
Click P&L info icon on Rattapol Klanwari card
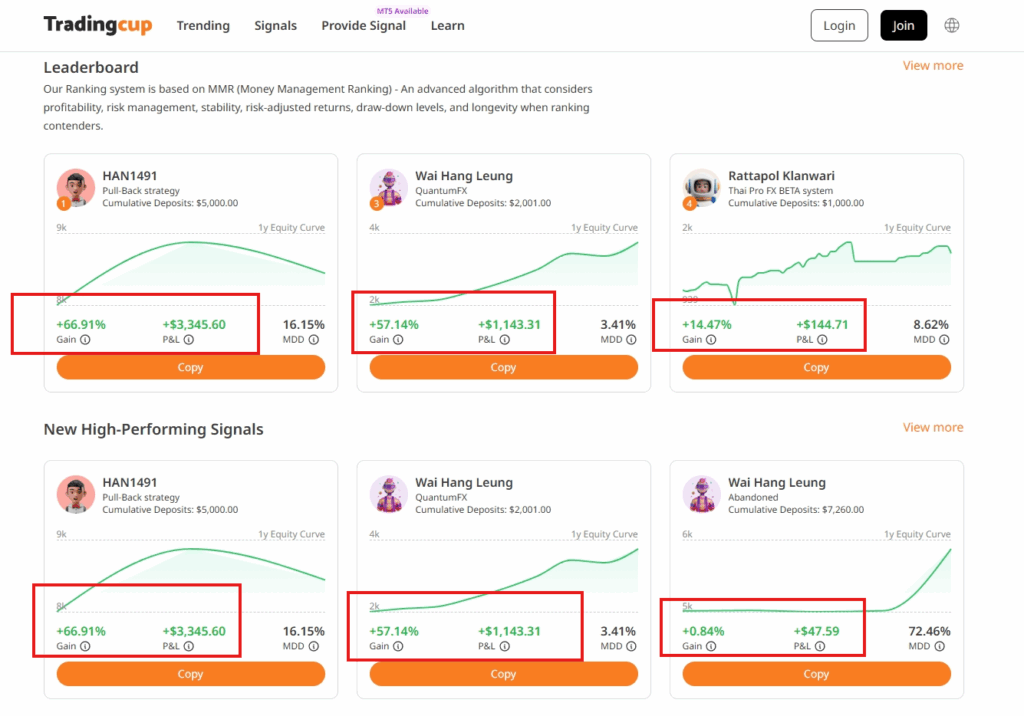click(821, 340)
